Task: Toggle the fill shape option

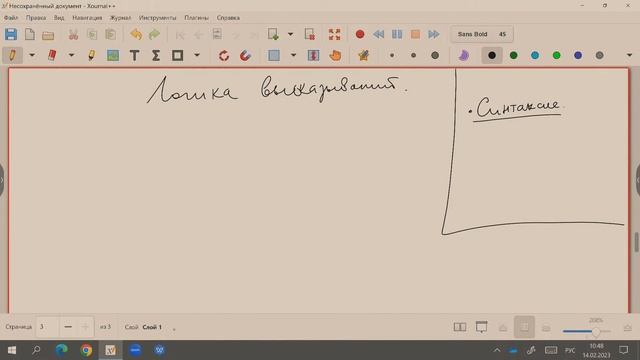Action: [463, 55]
